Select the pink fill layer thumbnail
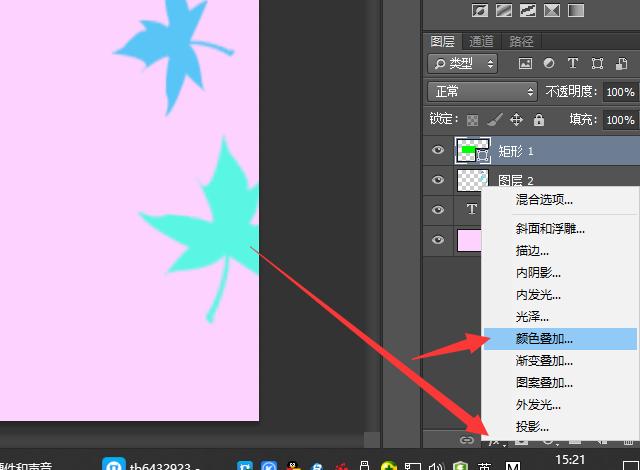Image resolution: width=640 pixels, height=470 pixels. [x=469, y=240]
